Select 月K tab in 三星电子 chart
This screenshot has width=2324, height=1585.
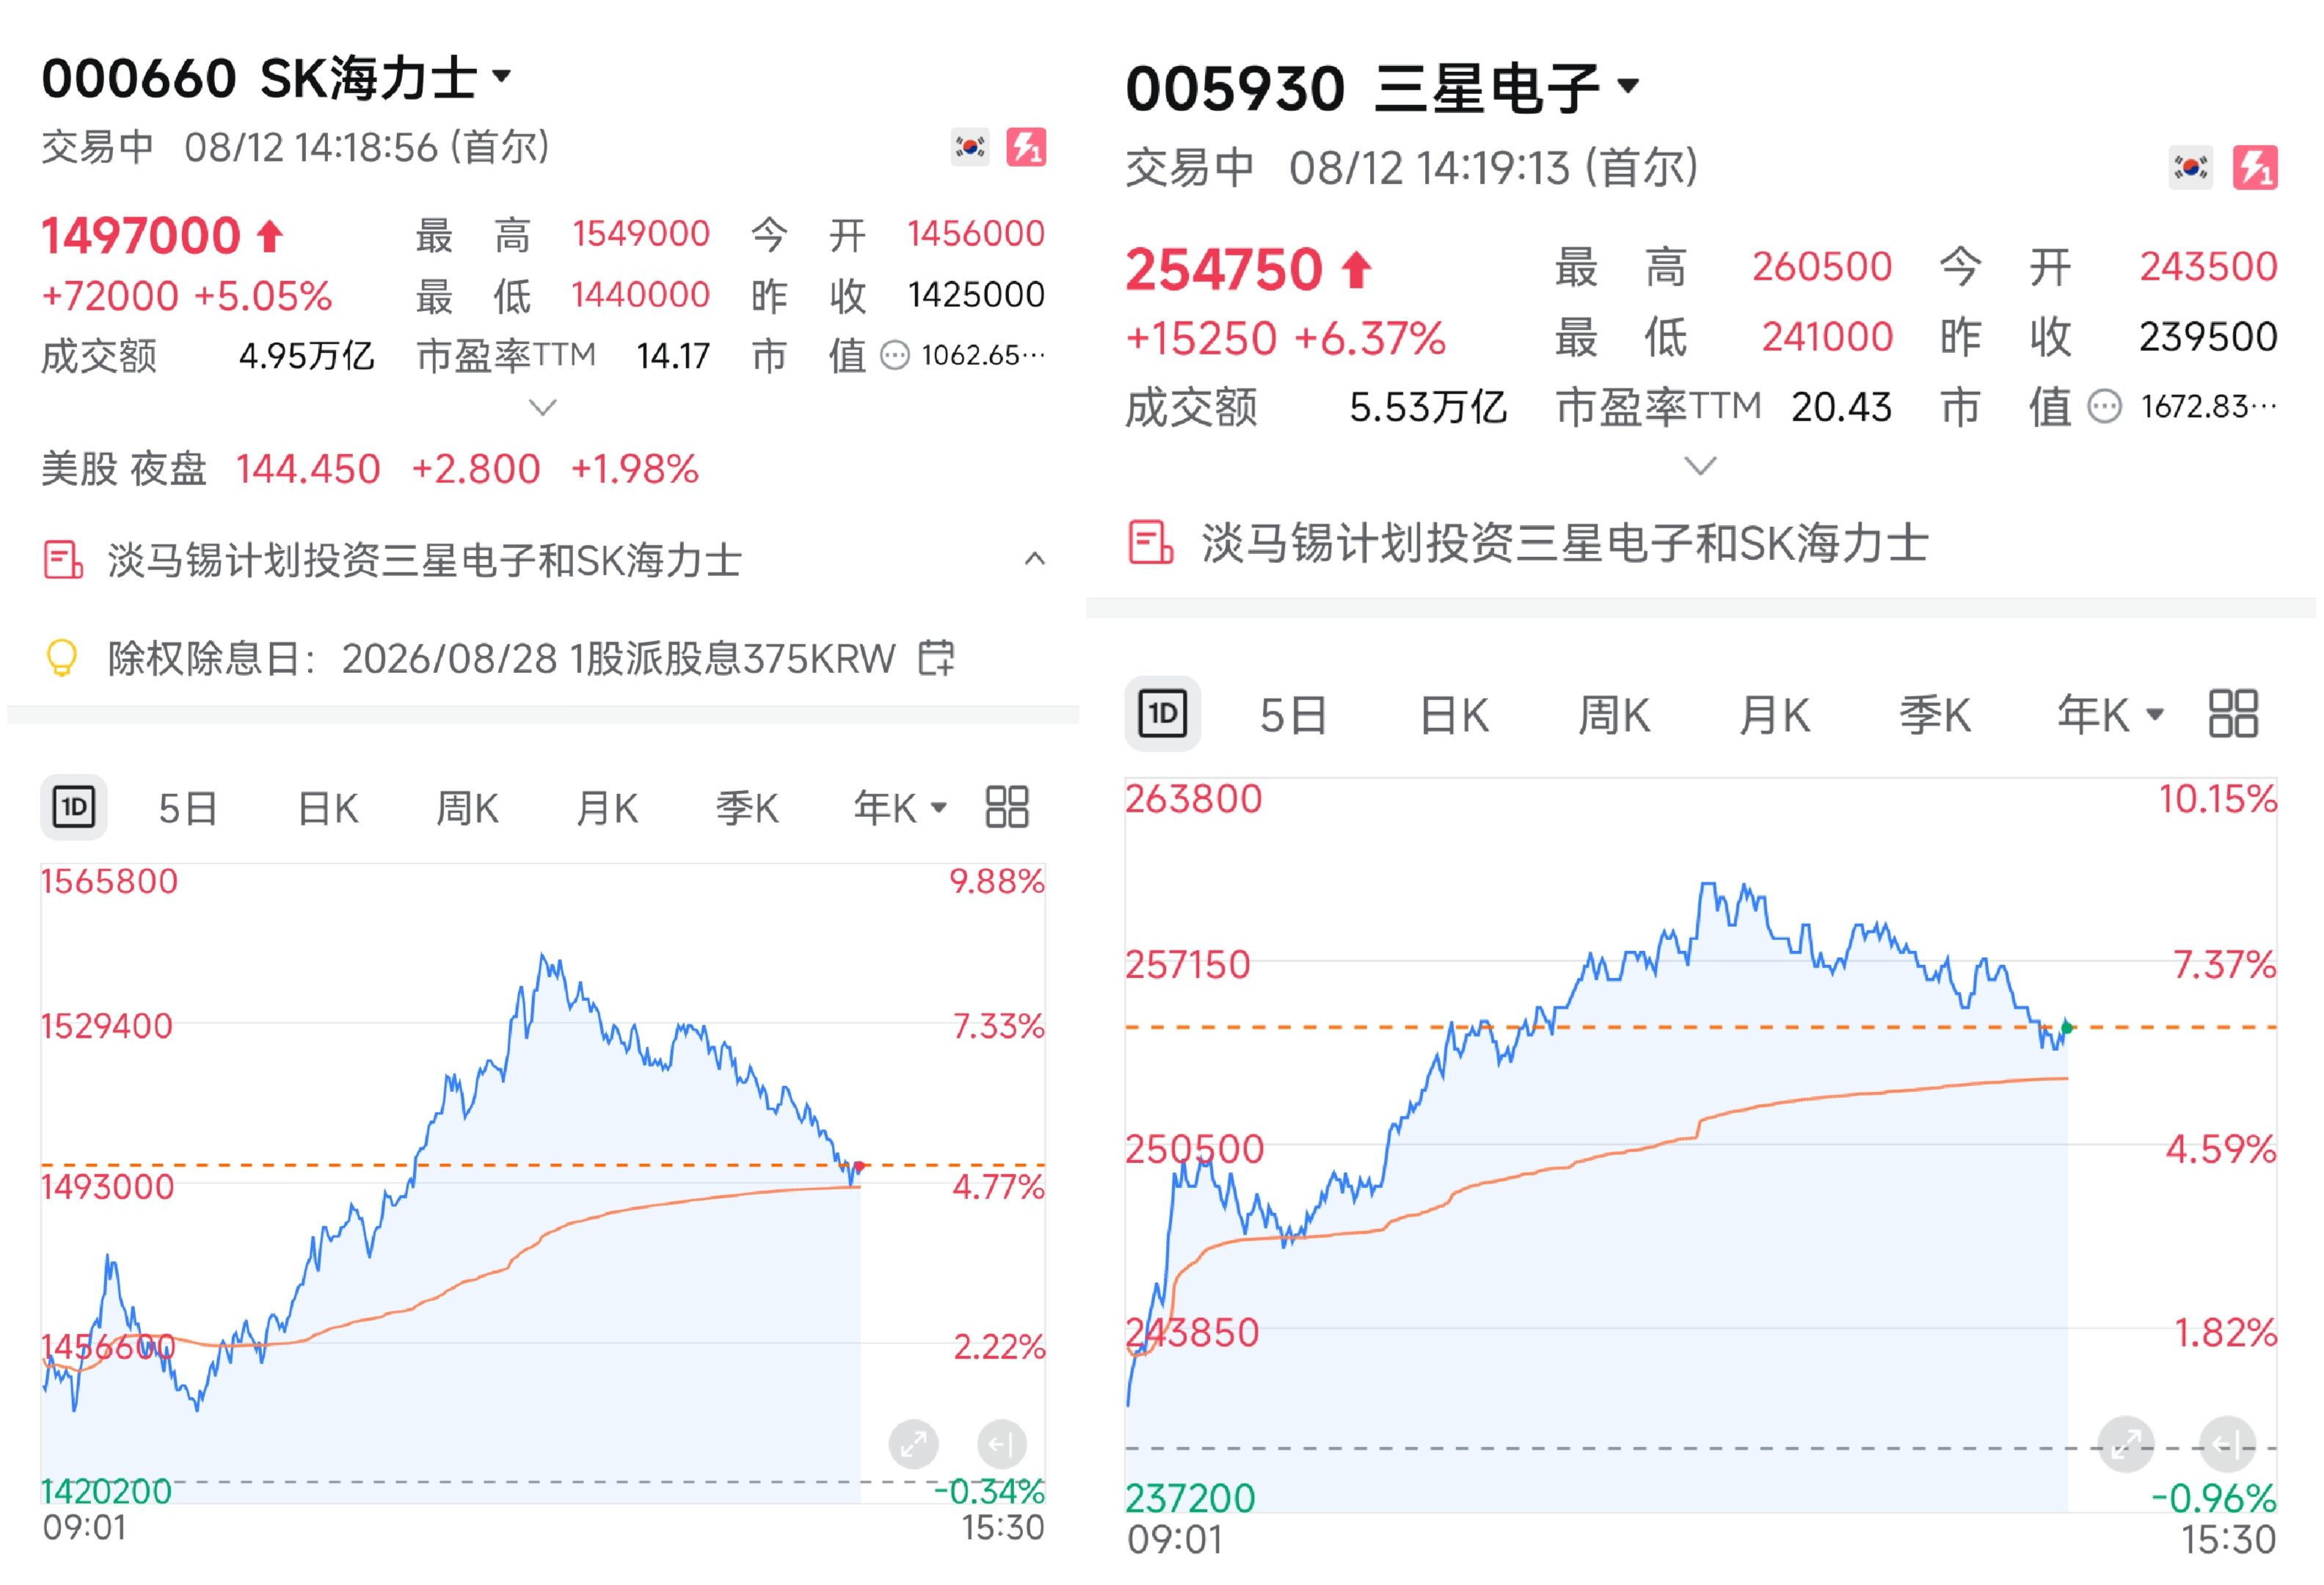click(1774, 716)
